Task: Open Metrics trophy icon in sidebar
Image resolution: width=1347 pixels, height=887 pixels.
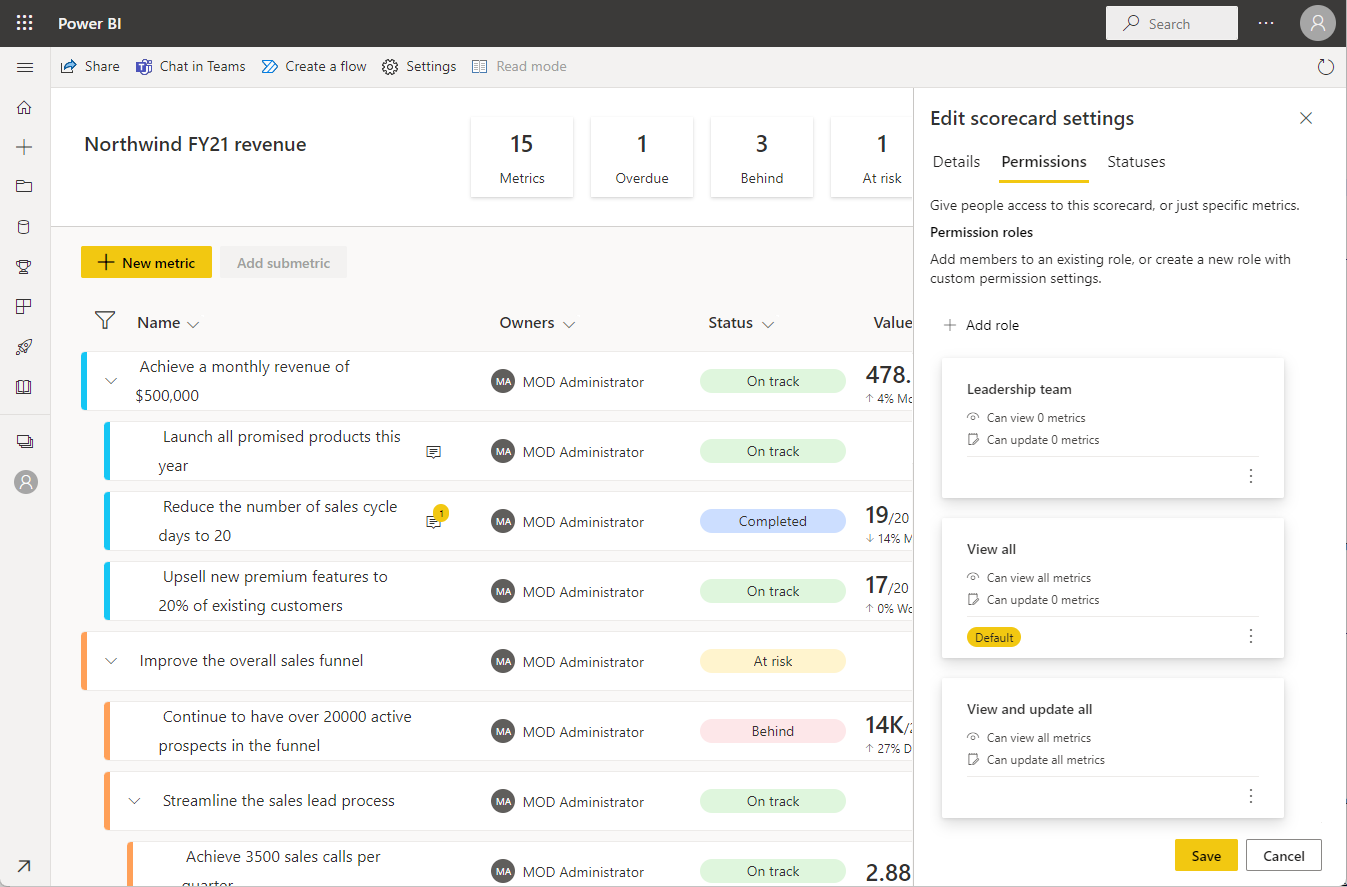Action: click(x=25, y=267)
